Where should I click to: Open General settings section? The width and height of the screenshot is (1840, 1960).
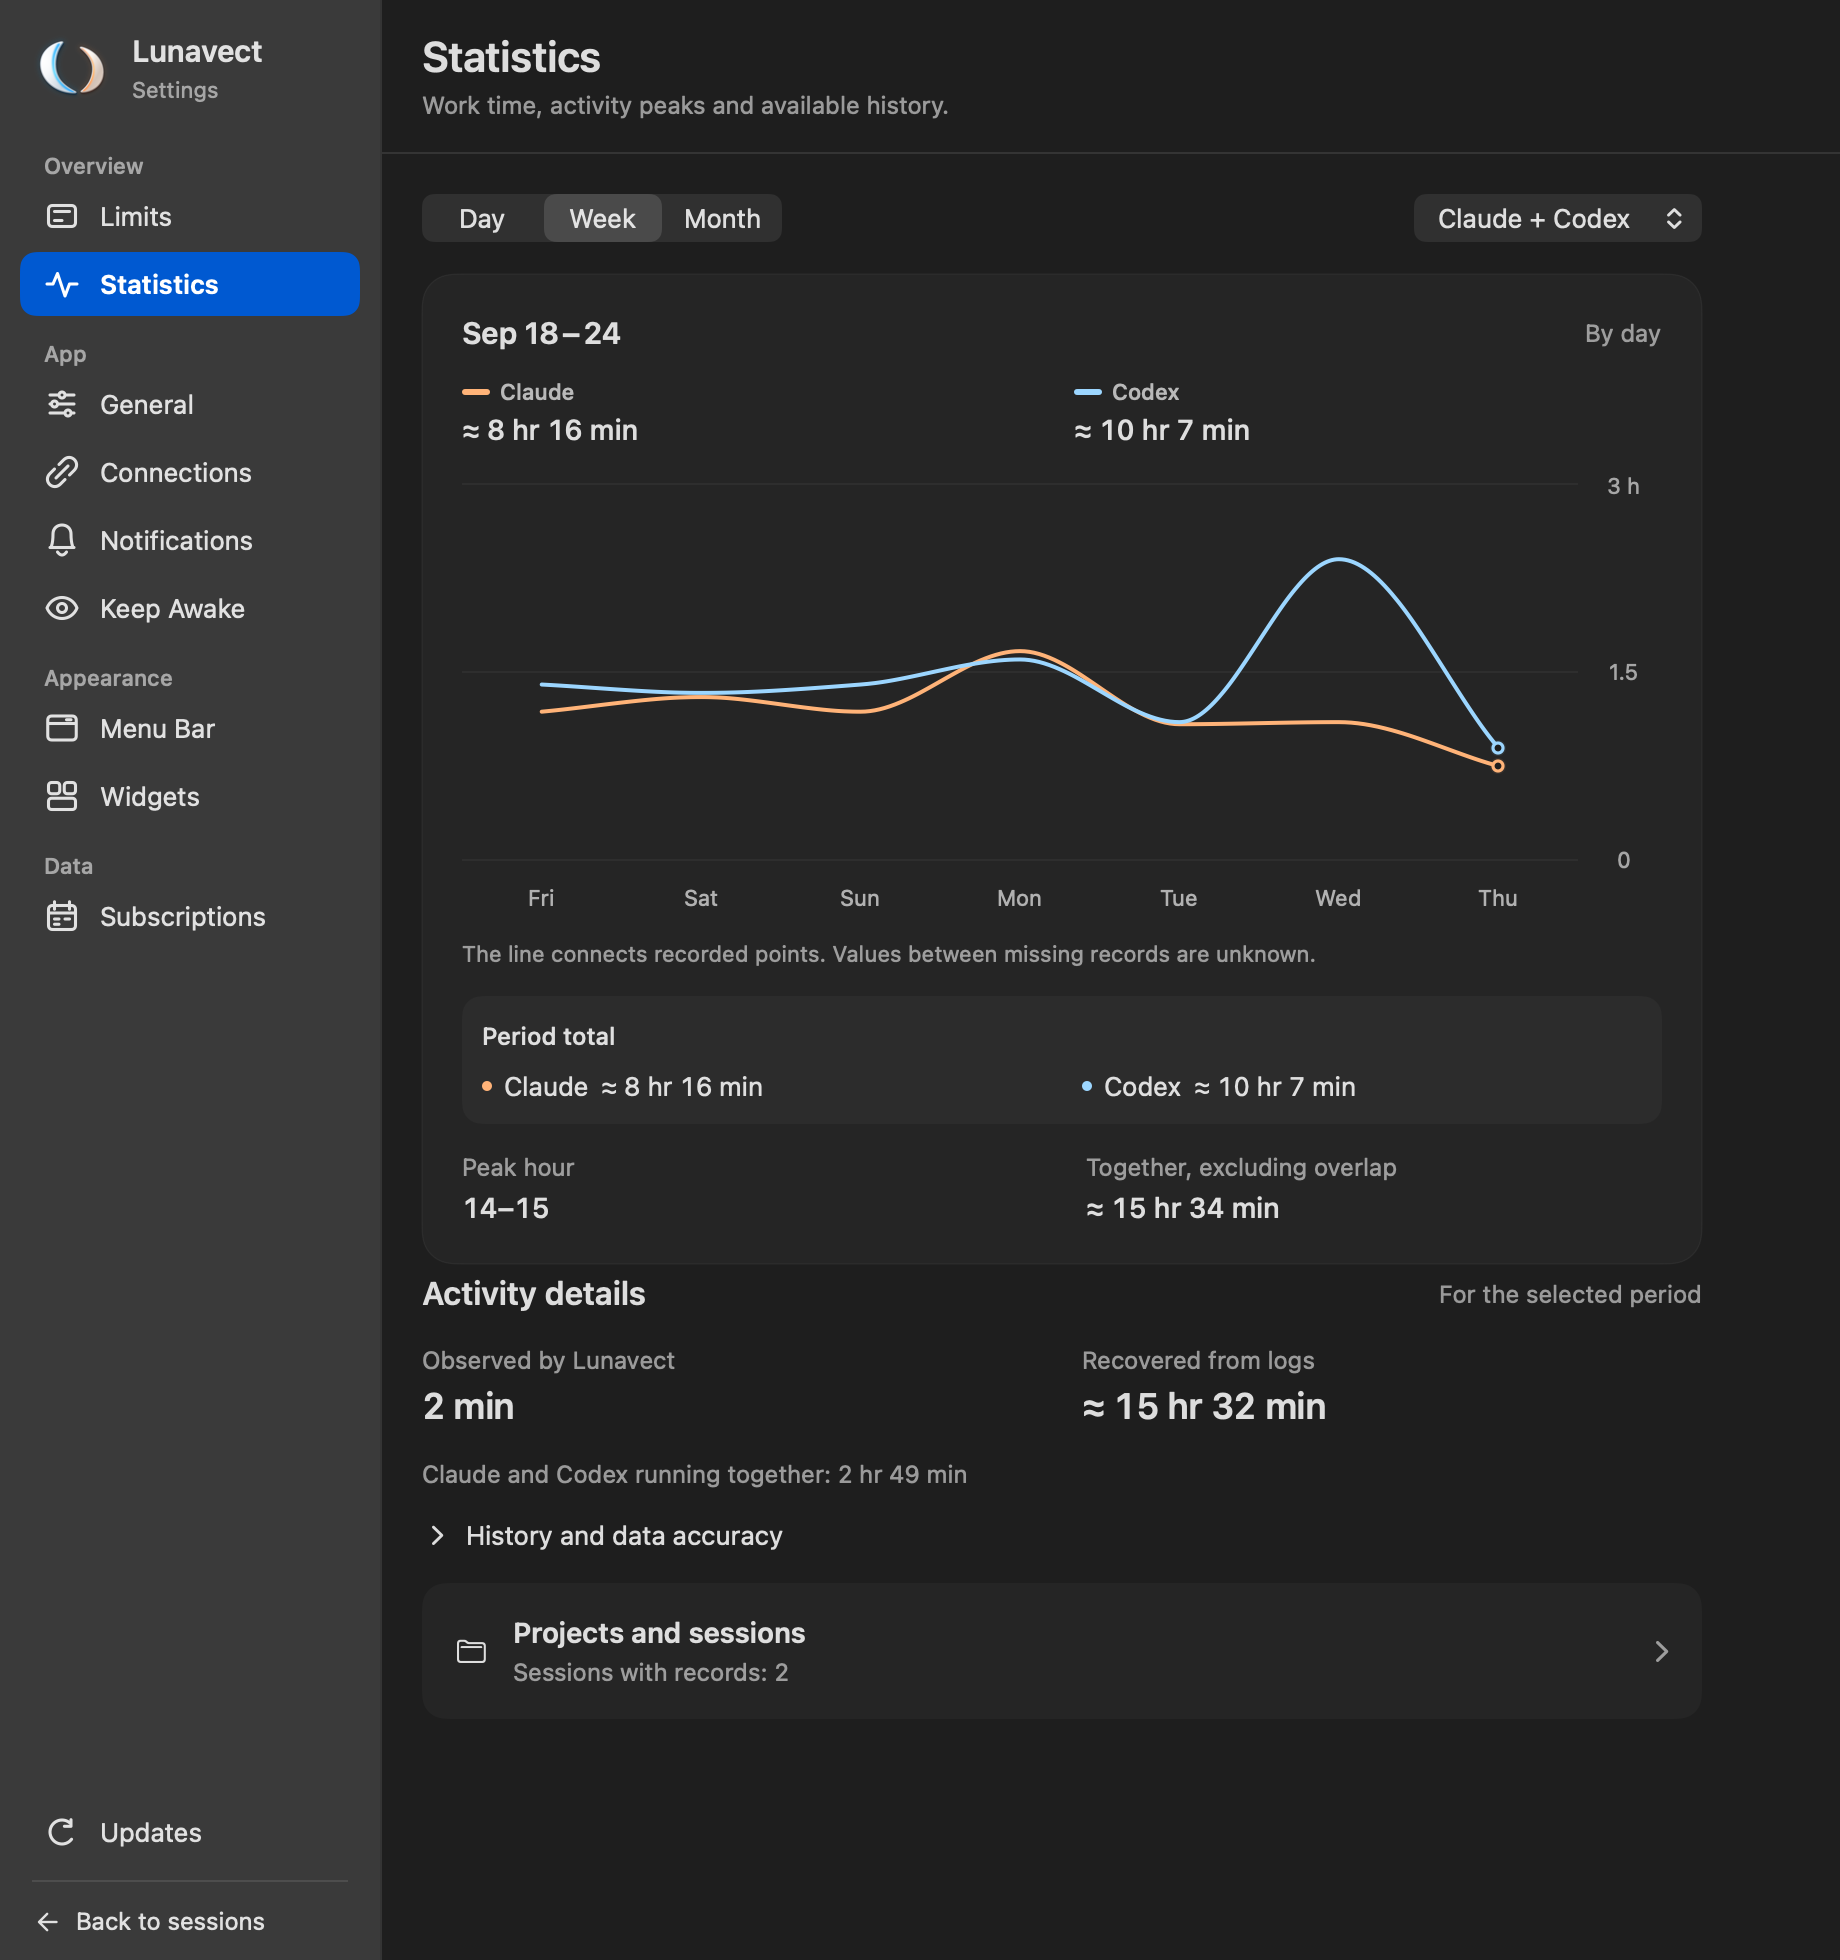190,404
